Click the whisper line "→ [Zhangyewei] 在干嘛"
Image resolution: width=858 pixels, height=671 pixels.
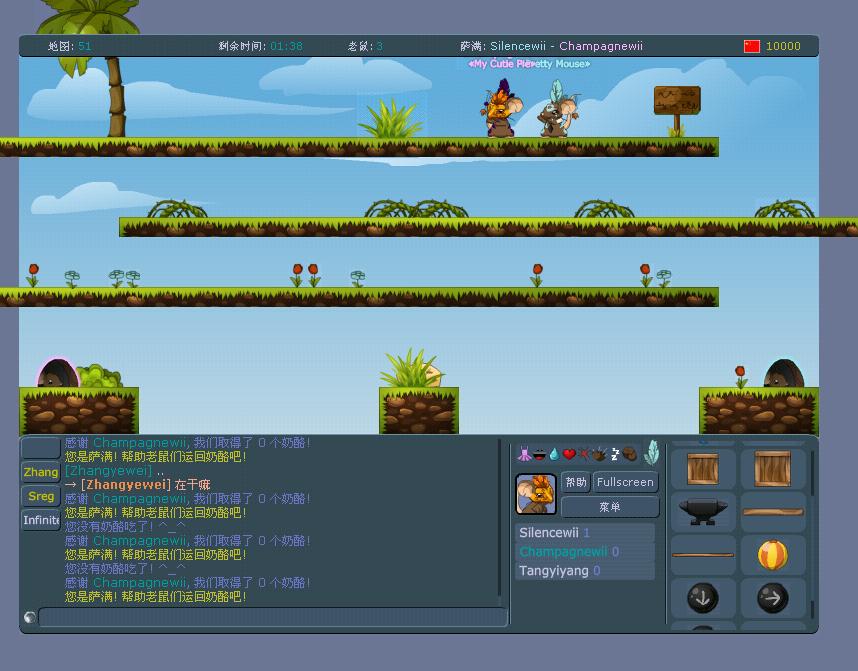click(137, 484)
